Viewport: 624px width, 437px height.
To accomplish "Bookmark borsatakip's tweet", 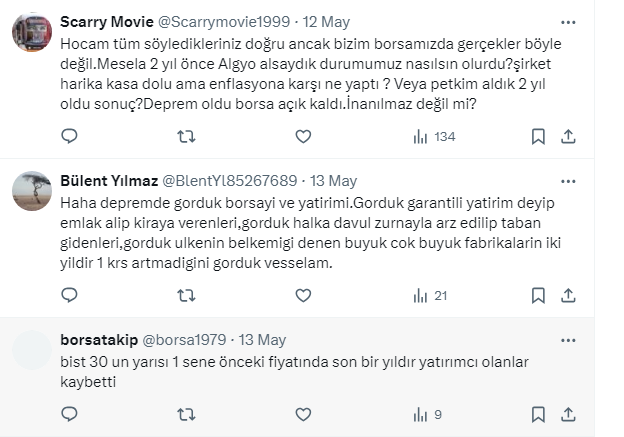I will pyautogui.click(x=538, y=413).
